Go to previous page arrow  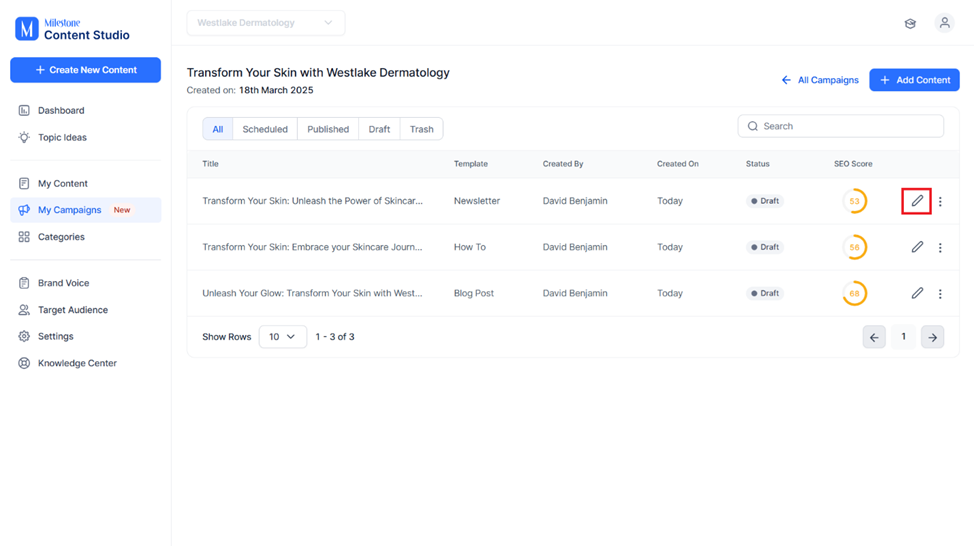pos(874,337)
